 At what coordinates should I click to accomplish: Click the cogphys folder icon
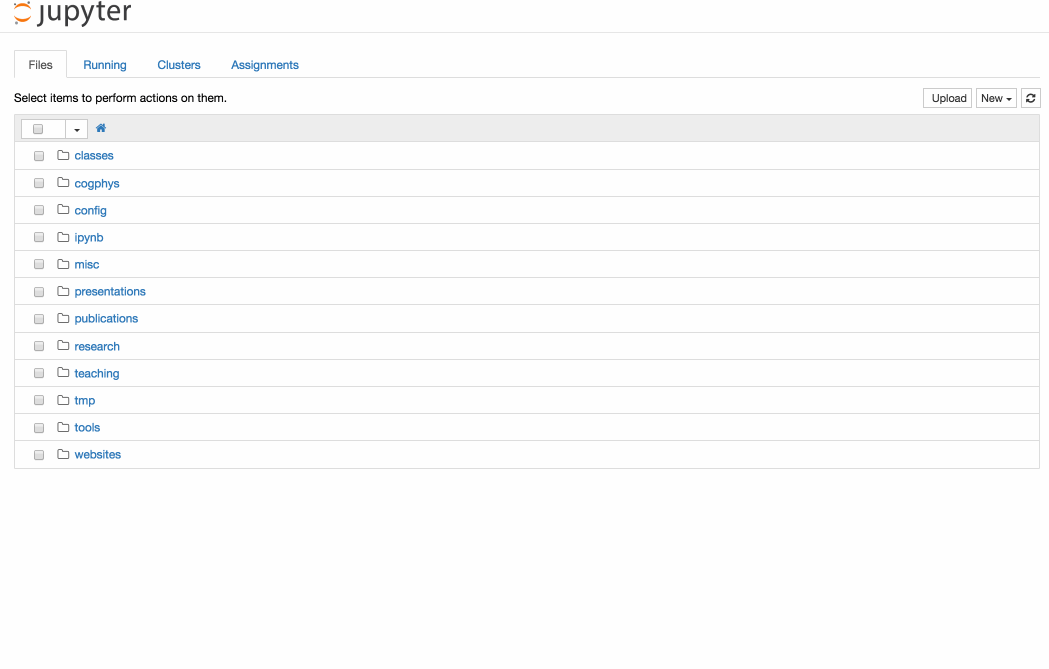click(x=63, y=183)
